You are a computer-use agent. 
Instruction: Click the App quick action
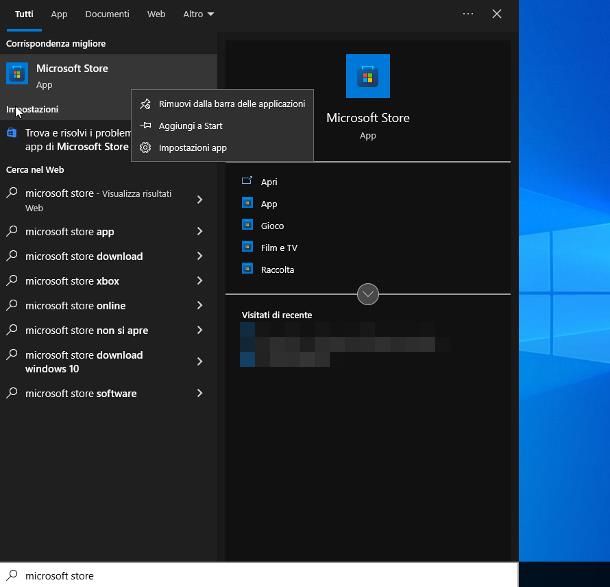tap(269, 204)
